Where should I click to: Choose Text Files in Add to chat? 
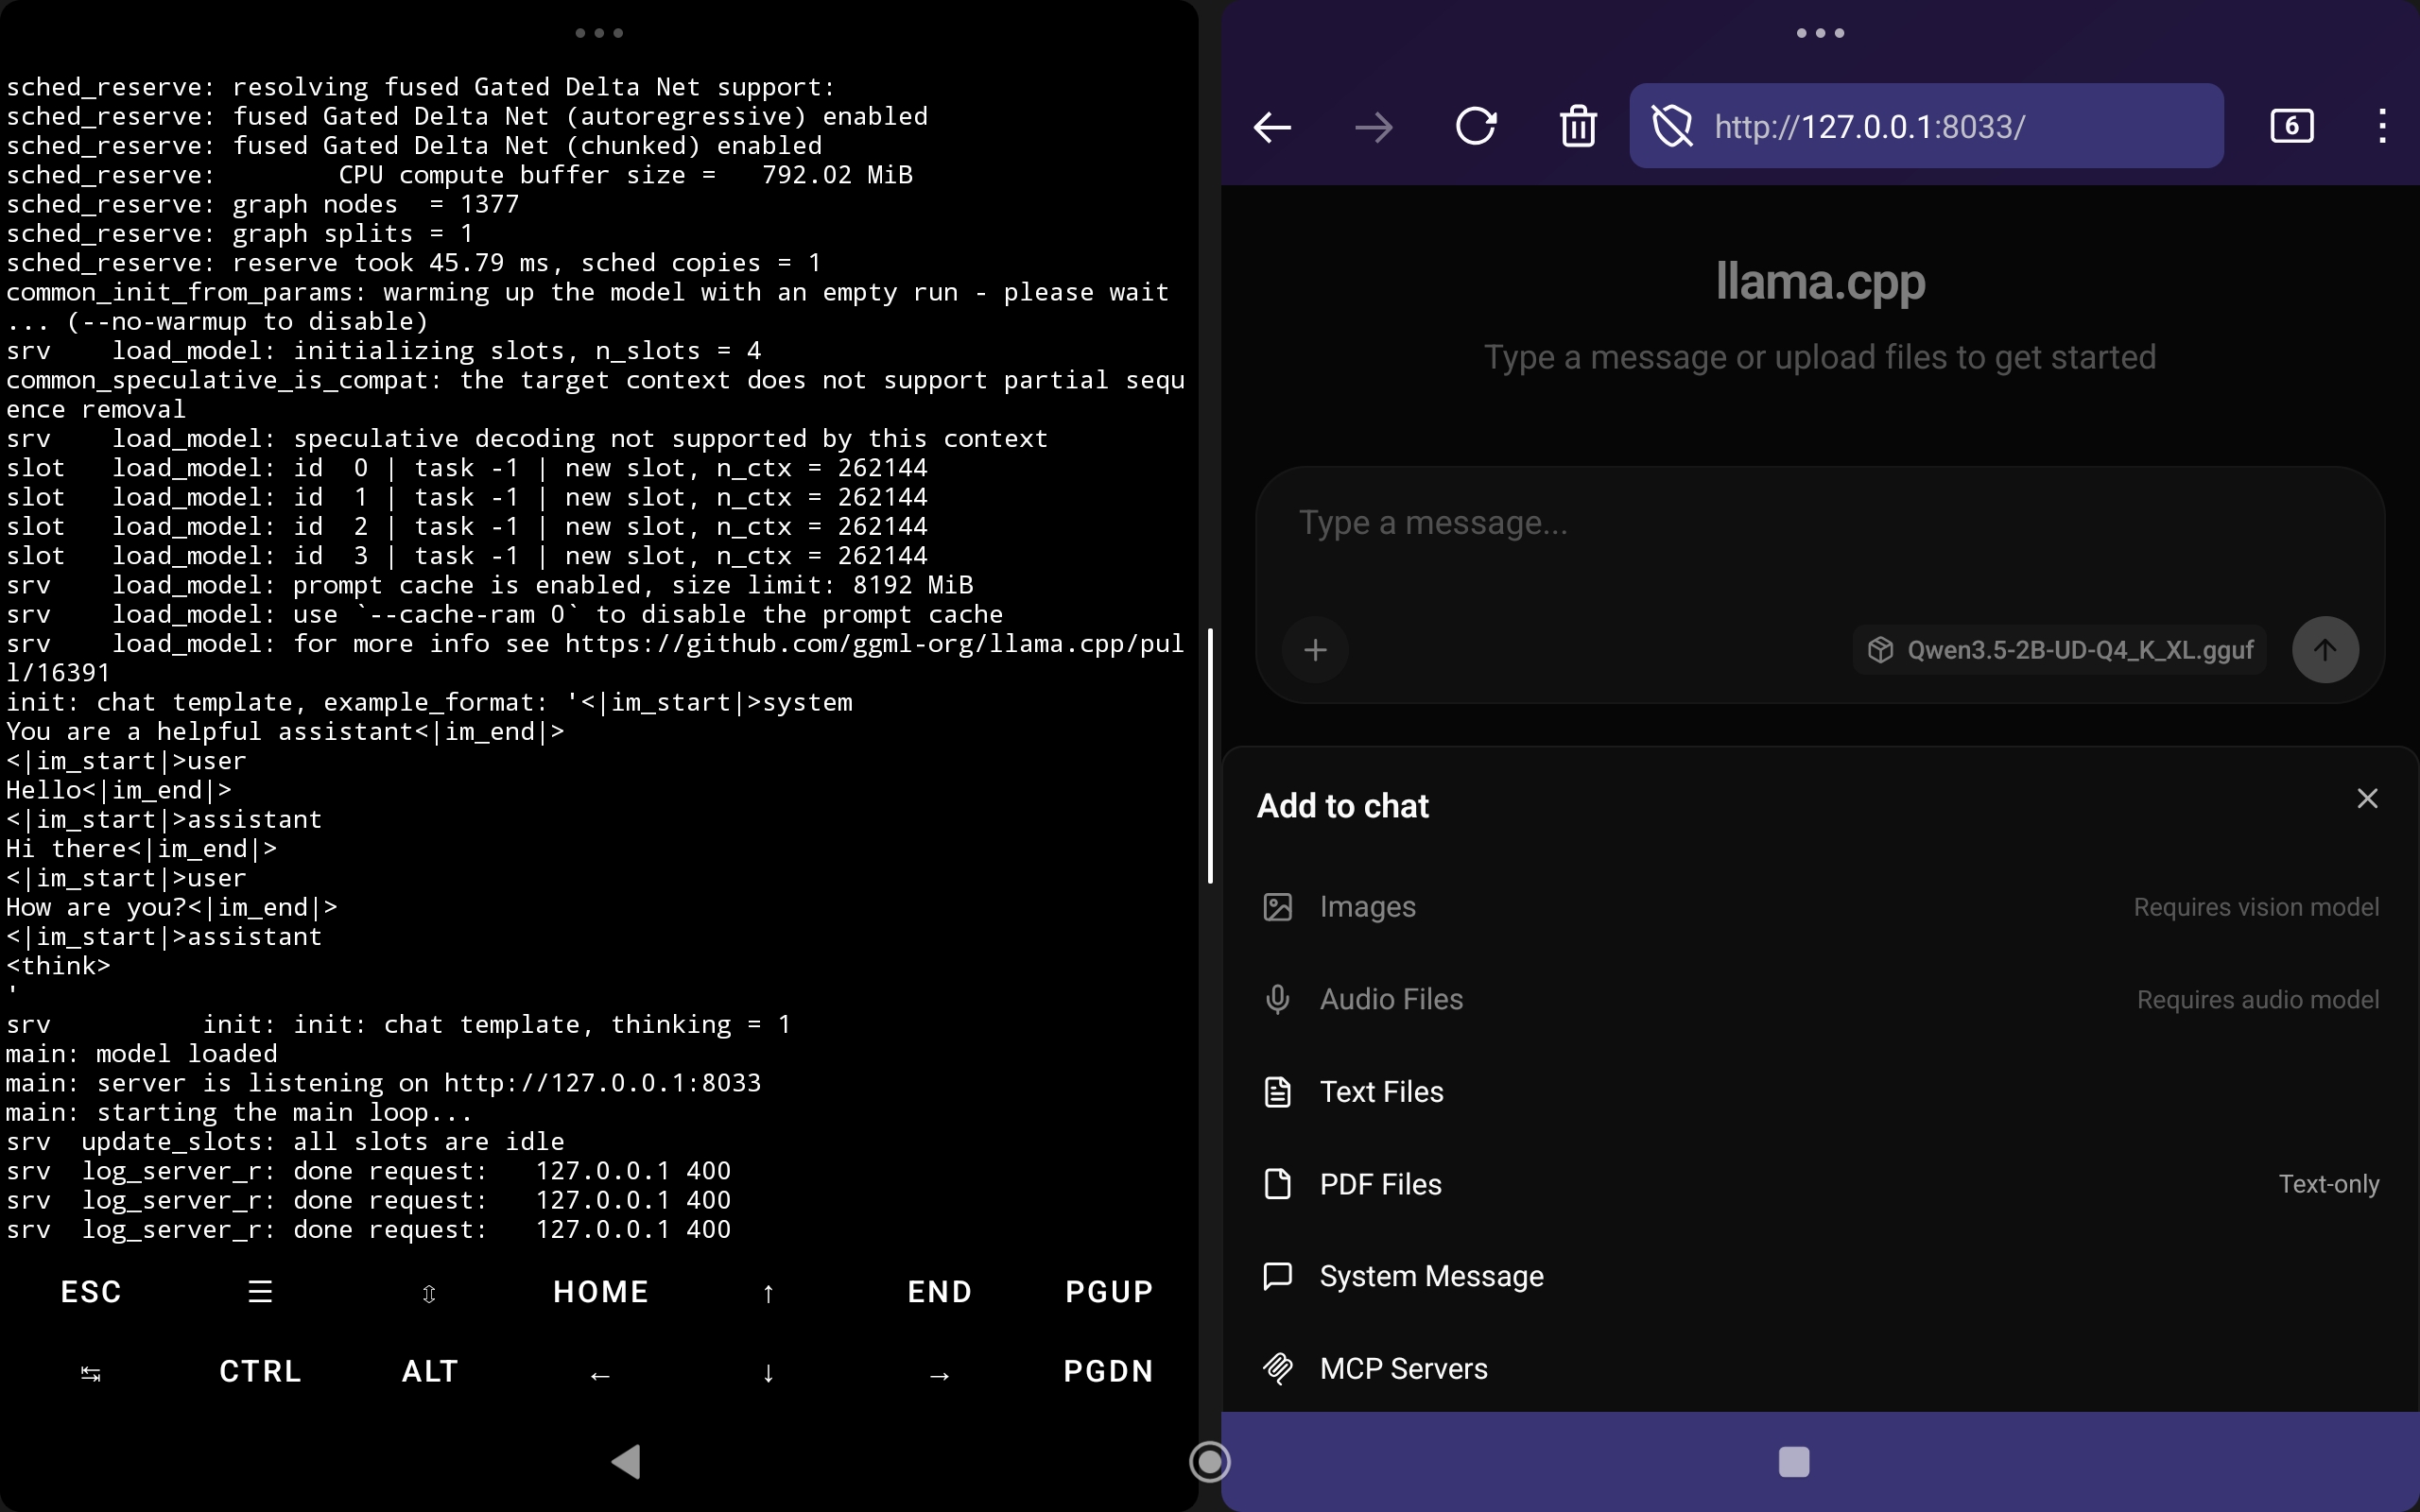[1819, 1092]
